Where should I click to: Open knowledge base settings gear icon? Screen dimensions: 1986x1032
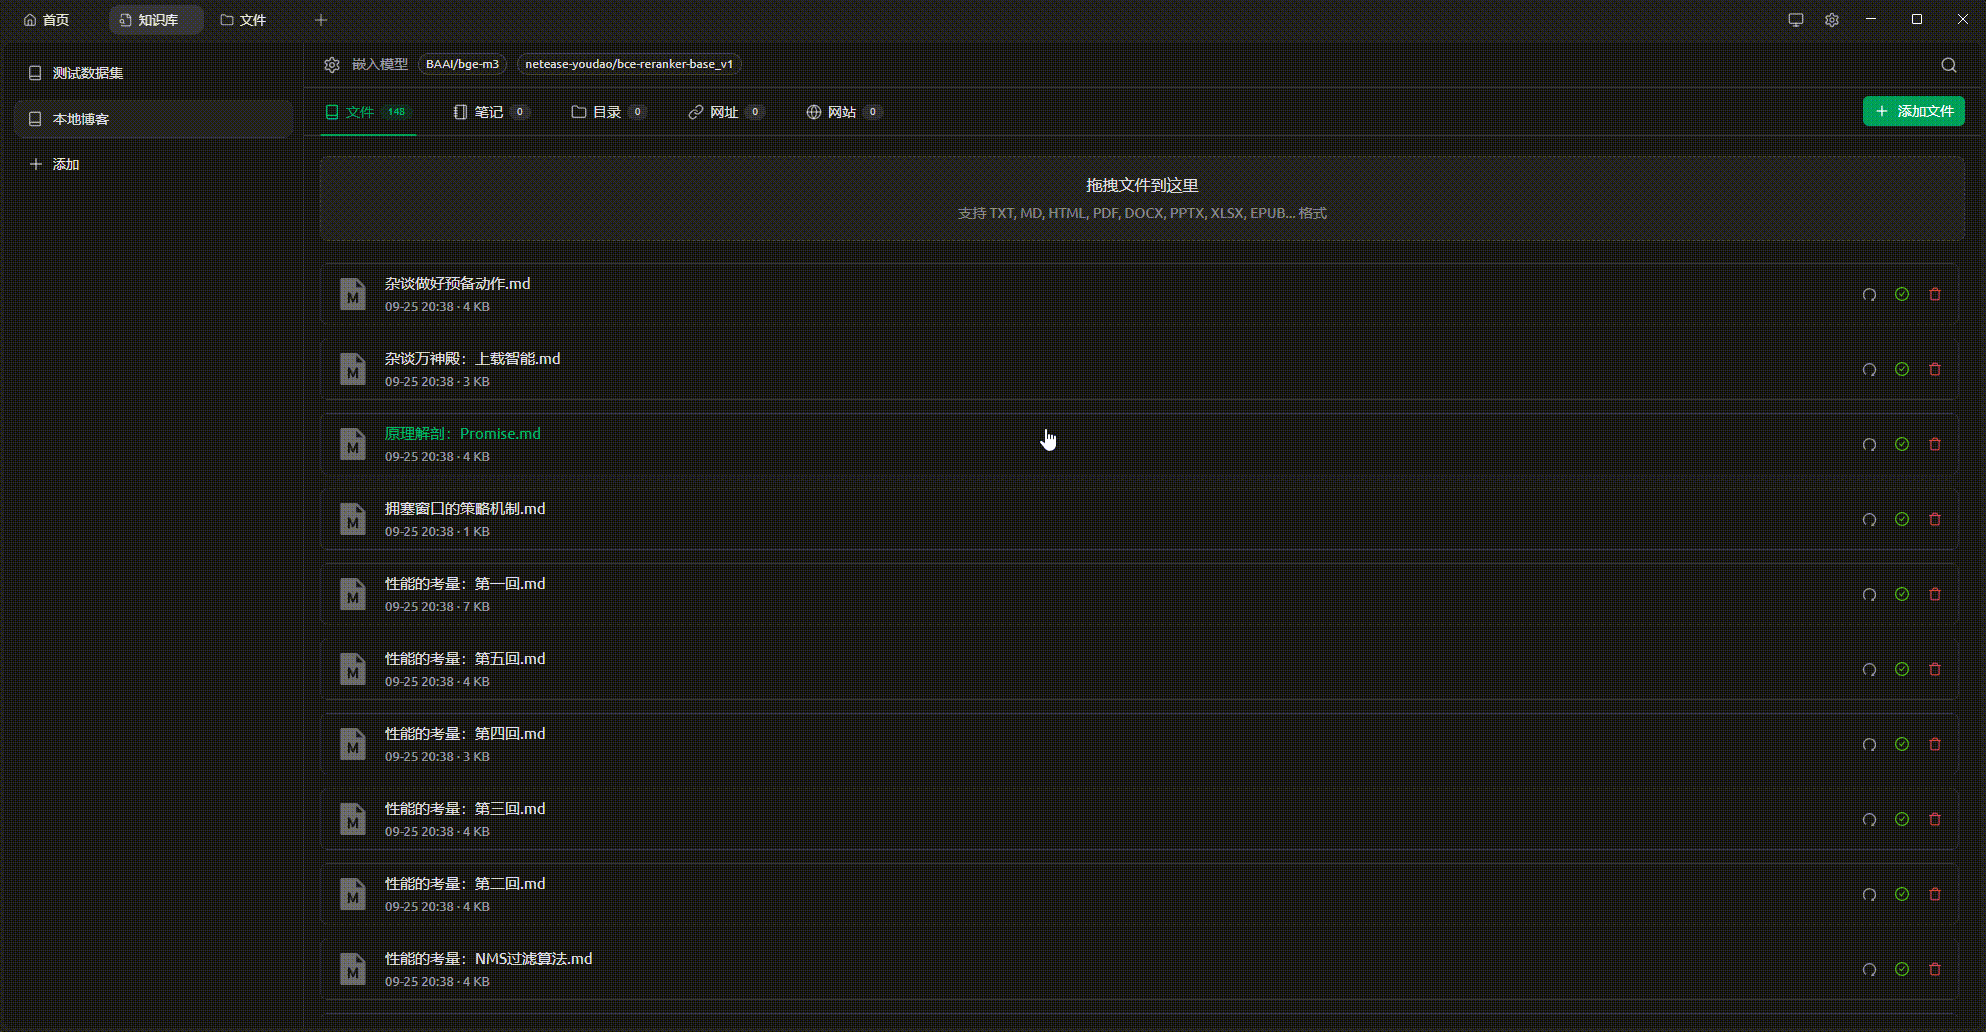332,65
